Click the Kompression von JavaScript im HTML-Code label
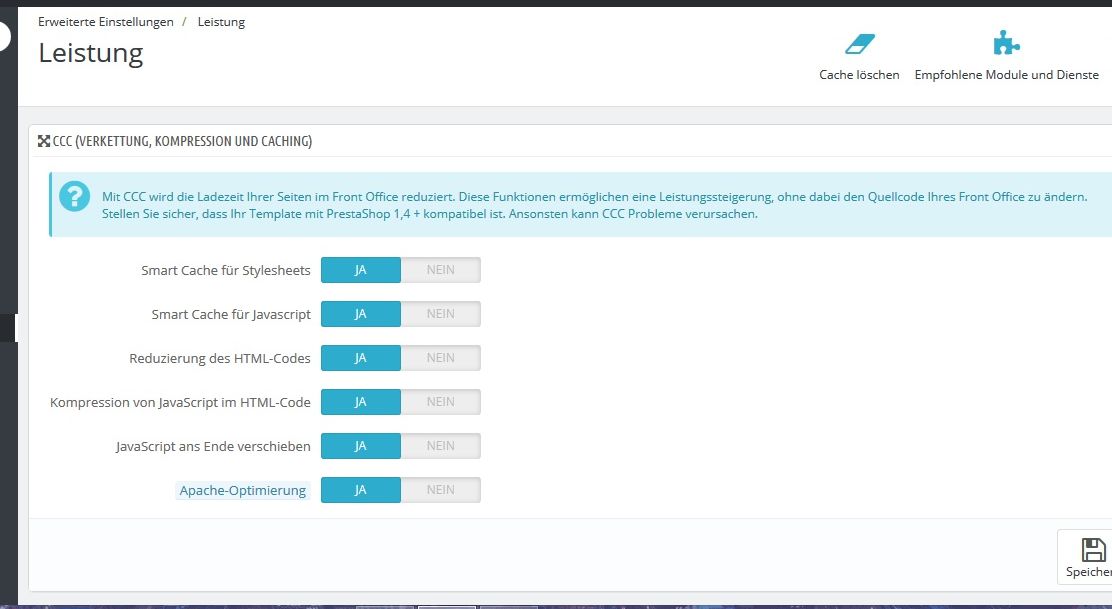The width and height of the screenshot is (1112, 609). (180, 403)
